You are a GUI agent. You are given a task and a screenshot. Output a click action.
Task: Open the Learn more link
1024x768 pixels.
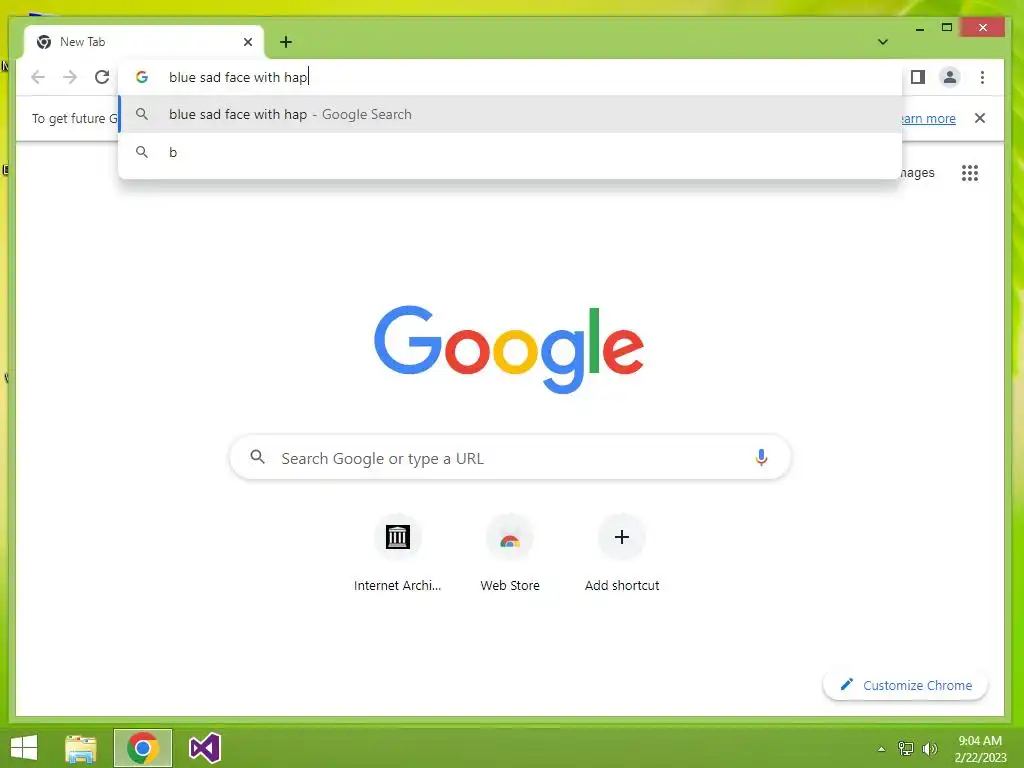tap(927, 118)
